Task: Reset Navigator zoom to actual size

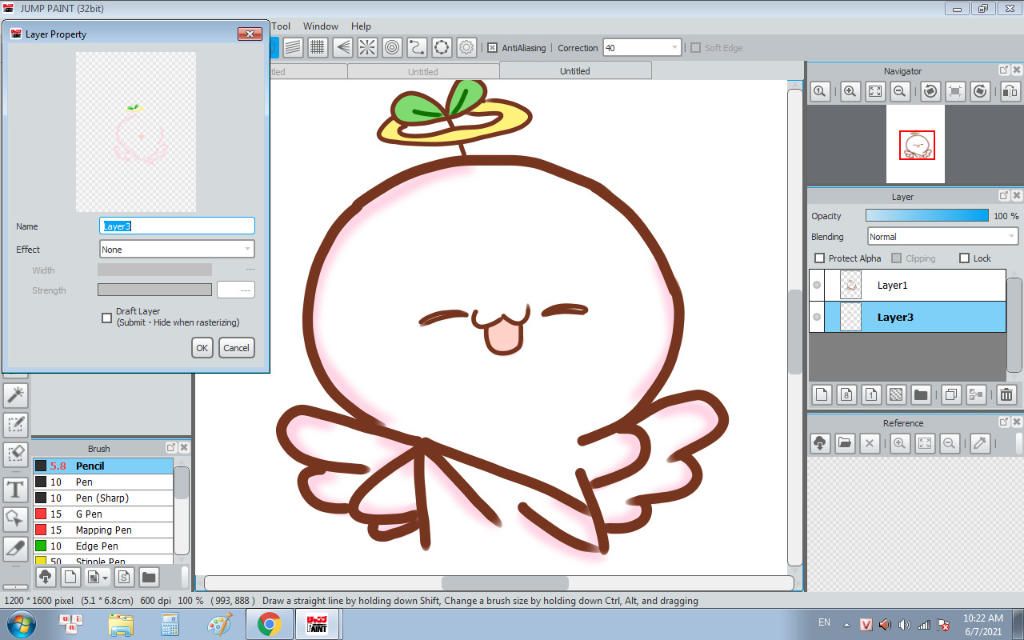Action: 820,91
